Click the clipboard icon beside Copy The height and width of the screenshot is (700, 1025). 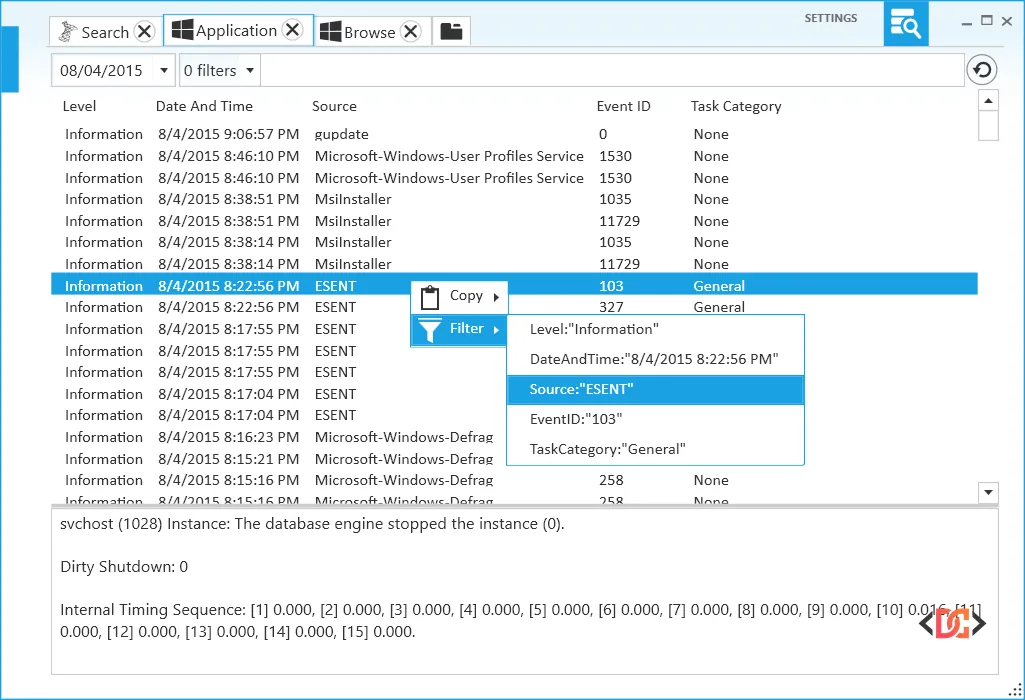point(430,296)
